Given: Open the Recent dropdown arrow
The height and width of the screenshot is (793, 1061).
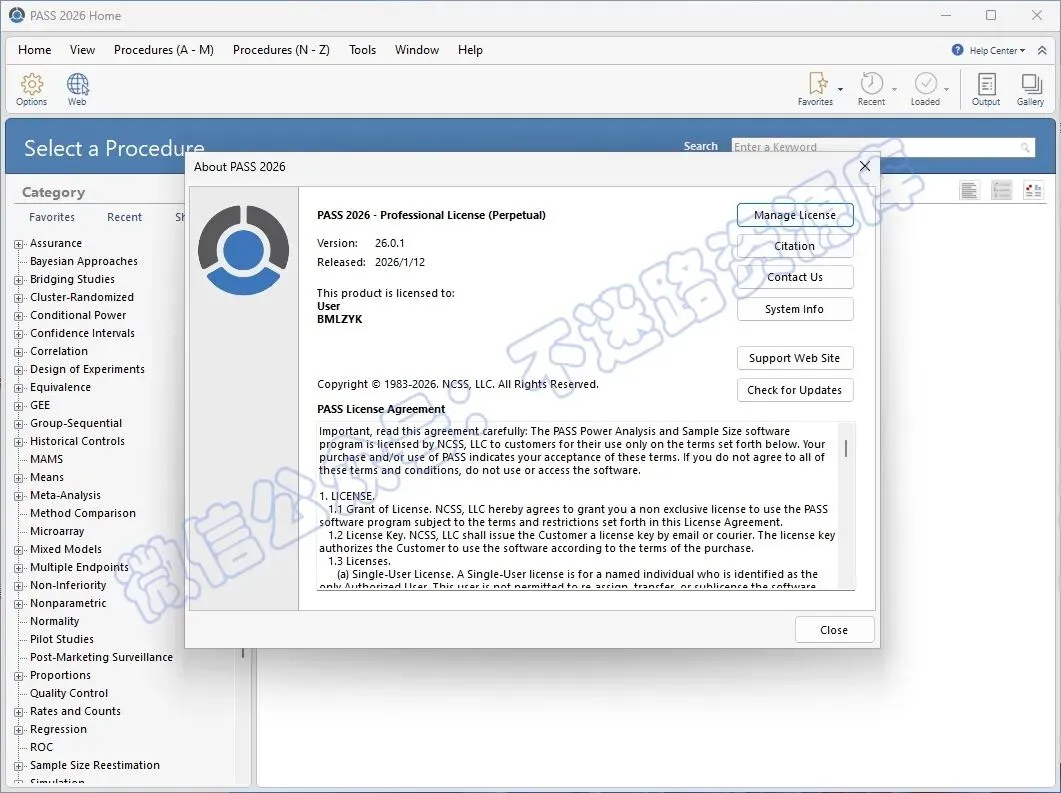Looking at the screenshot, I should 894,89.
